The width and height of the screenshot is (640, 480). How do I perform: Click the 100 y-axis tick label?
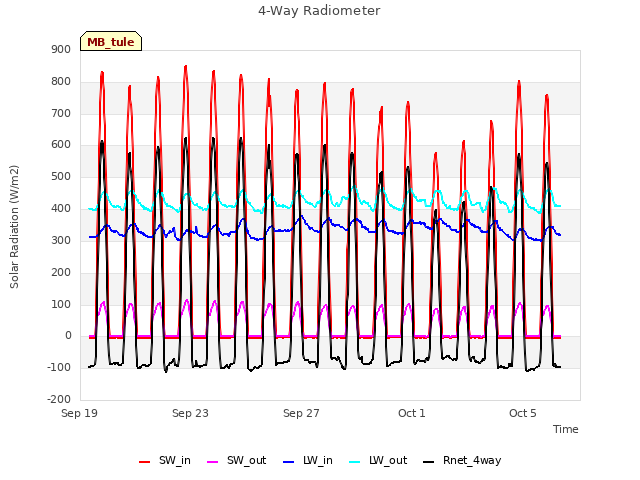click(61, 304)
